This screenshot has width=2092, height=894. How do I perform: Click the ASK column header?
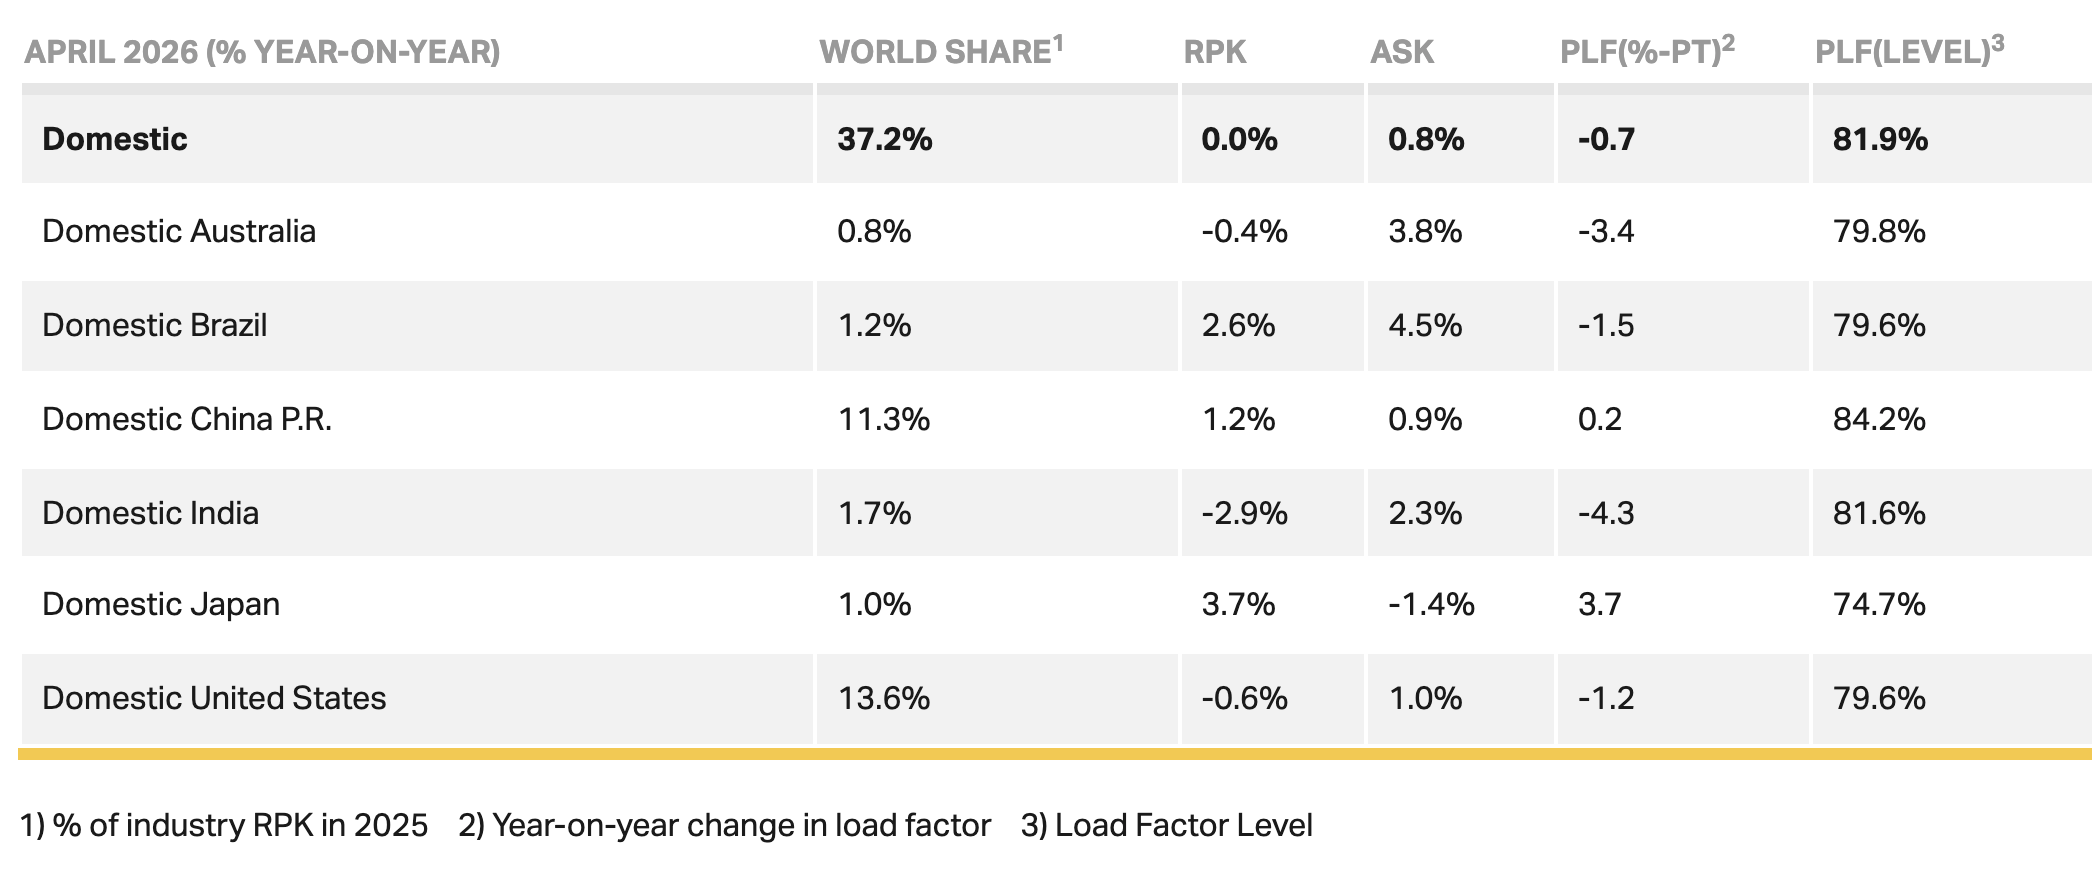click(1402, 52)
